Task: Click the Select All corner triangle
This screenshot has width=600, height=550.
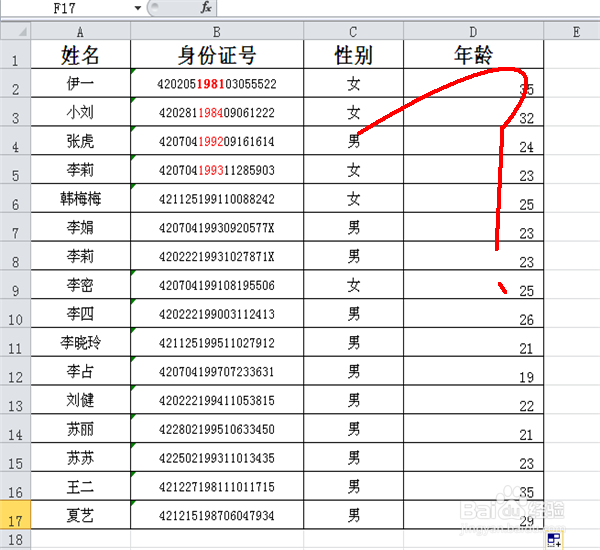Action: [x=16, y=31]
